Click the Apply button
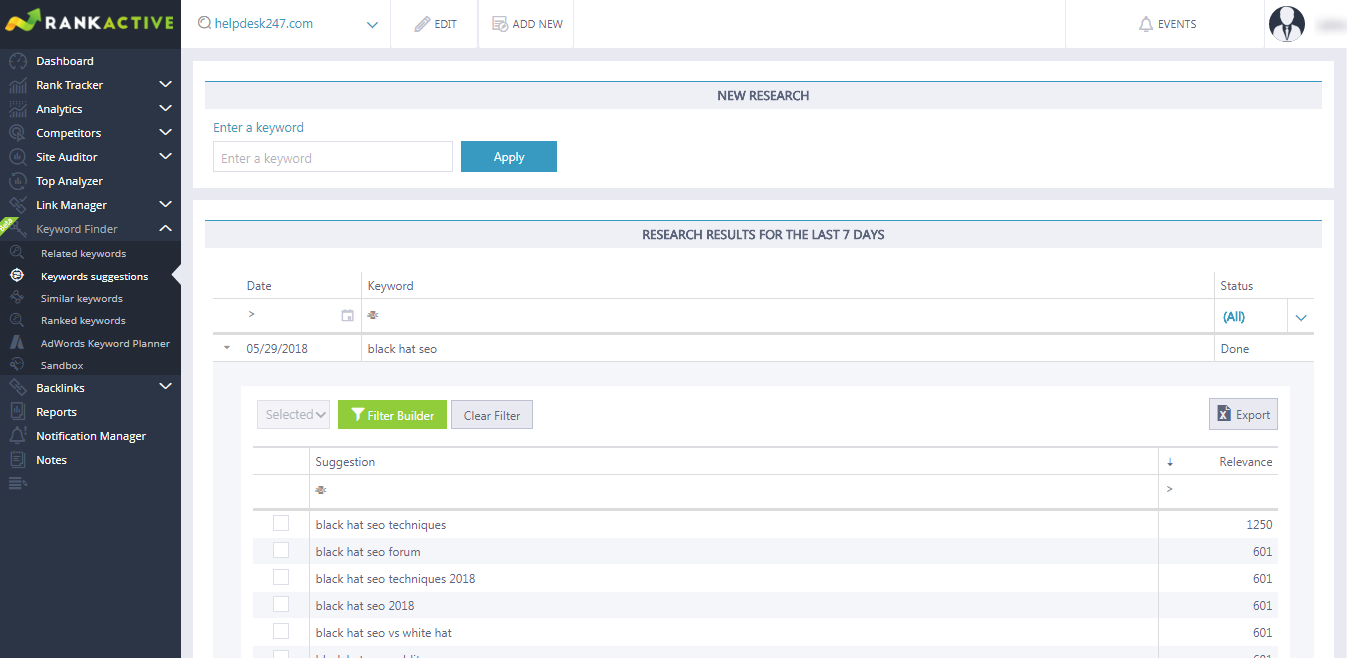Image resolution: width=1347 pixels, height=658 pixels. coord(509,157)
